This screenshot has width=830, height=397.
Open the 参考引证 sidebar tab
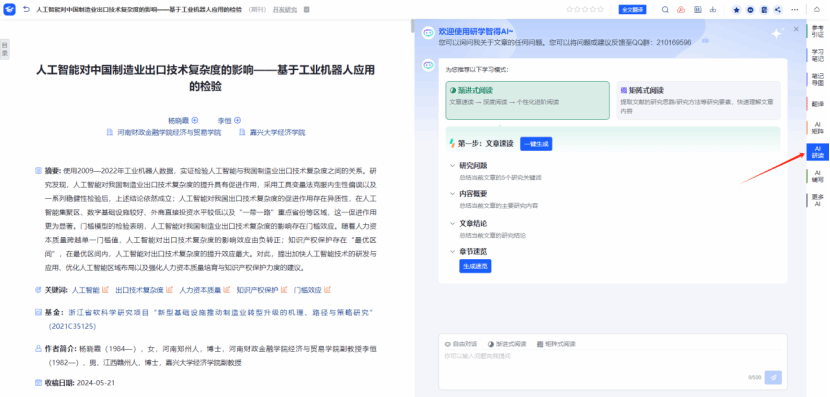pyautogui.click(x=818, y=31)
